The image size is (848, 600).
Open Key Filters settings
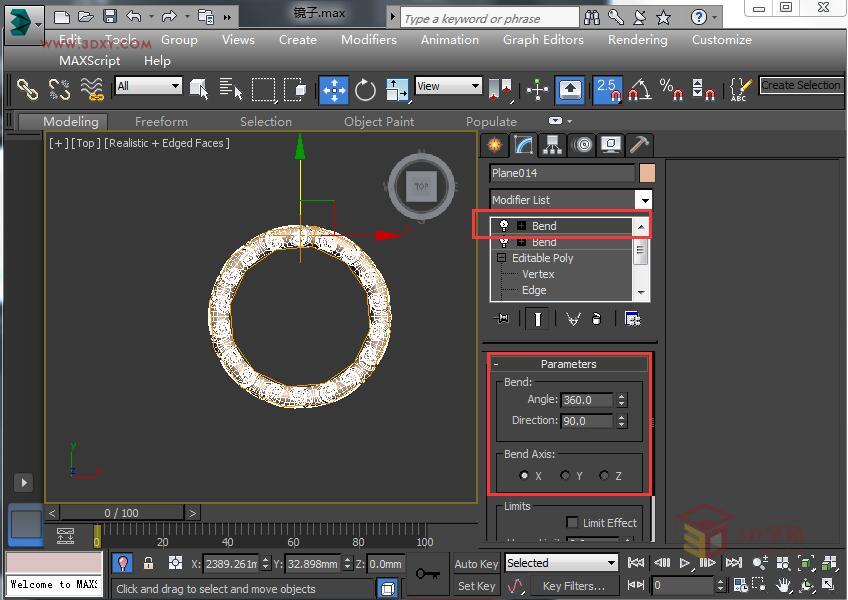tap(575, 586)
